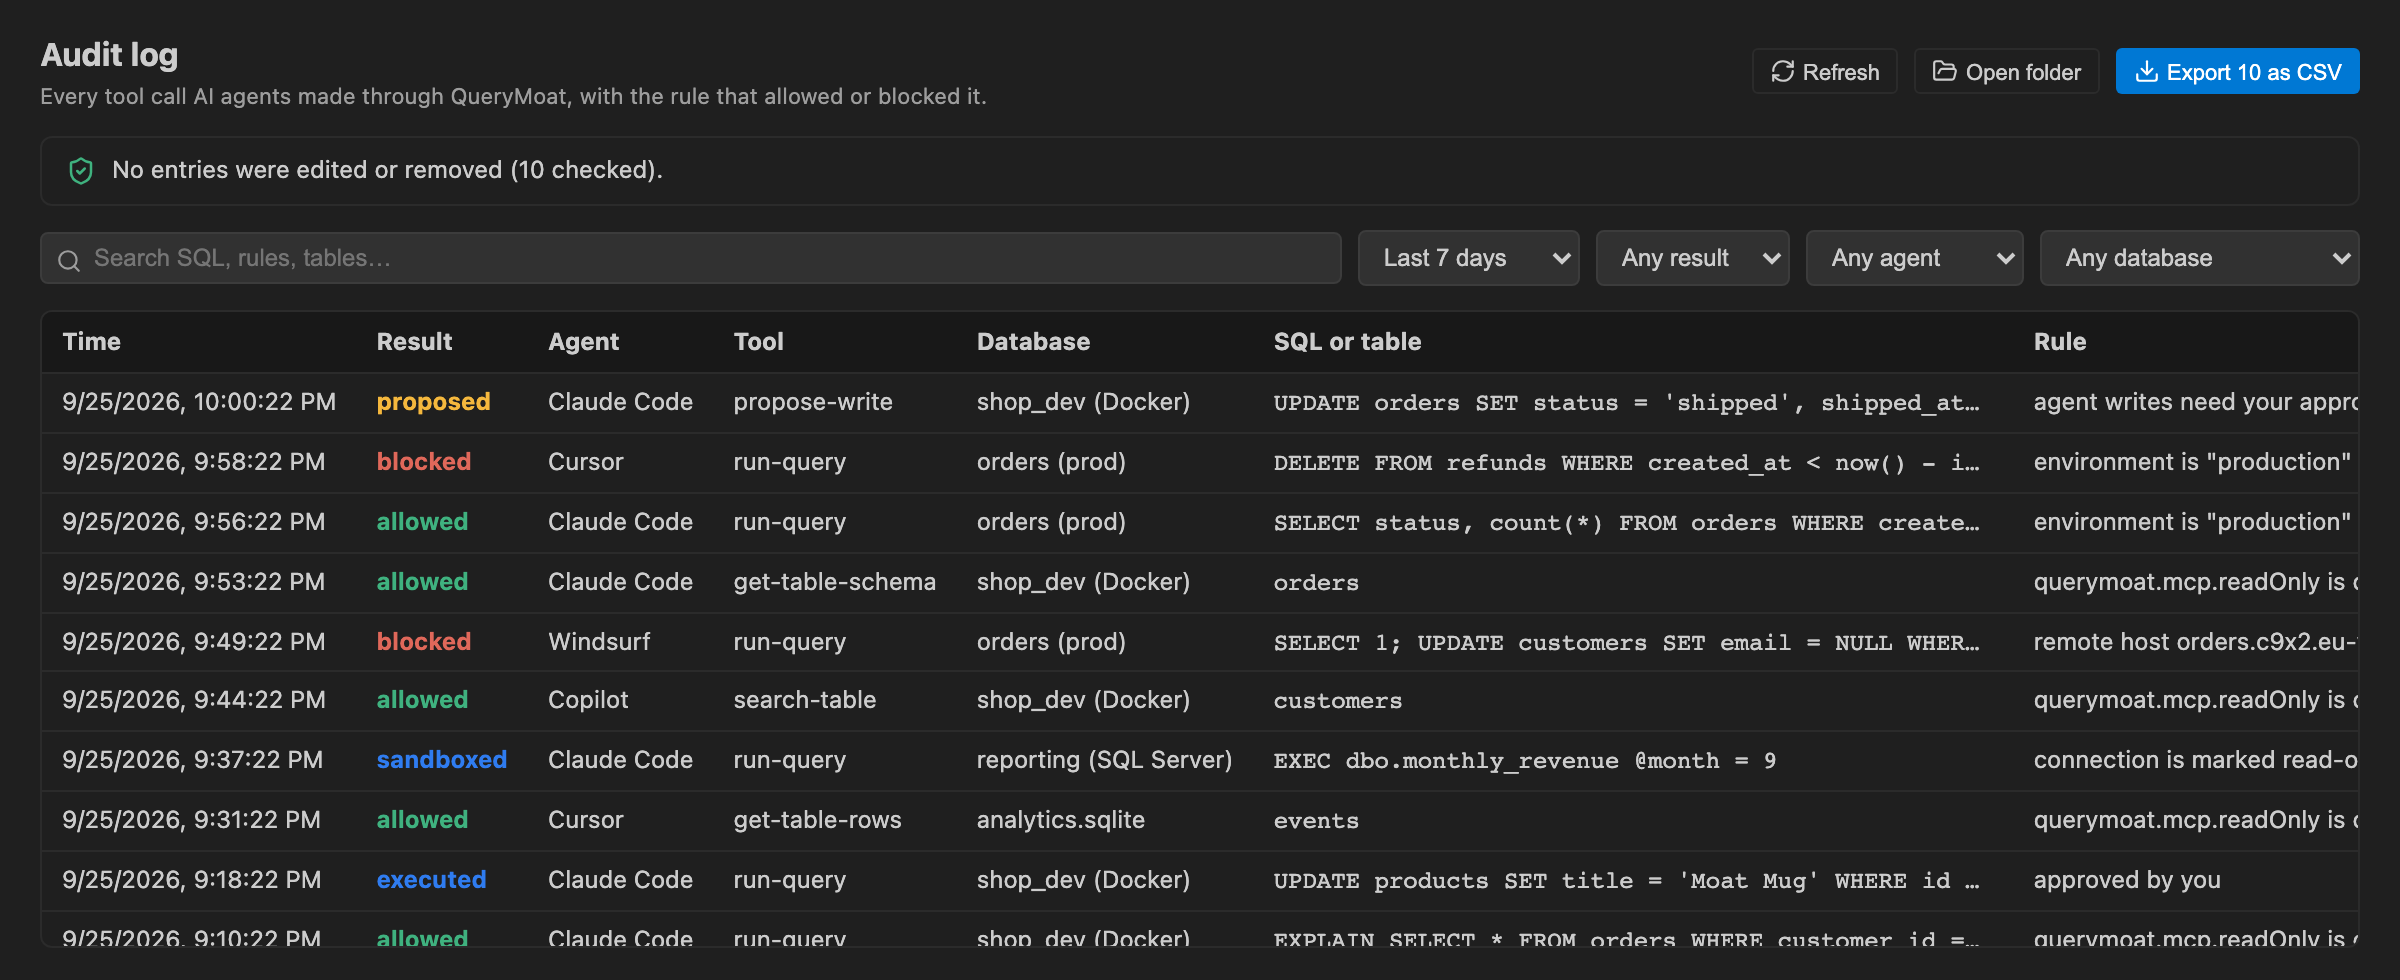
Task: Click the approved by you rule
Action: (2126, 880)
